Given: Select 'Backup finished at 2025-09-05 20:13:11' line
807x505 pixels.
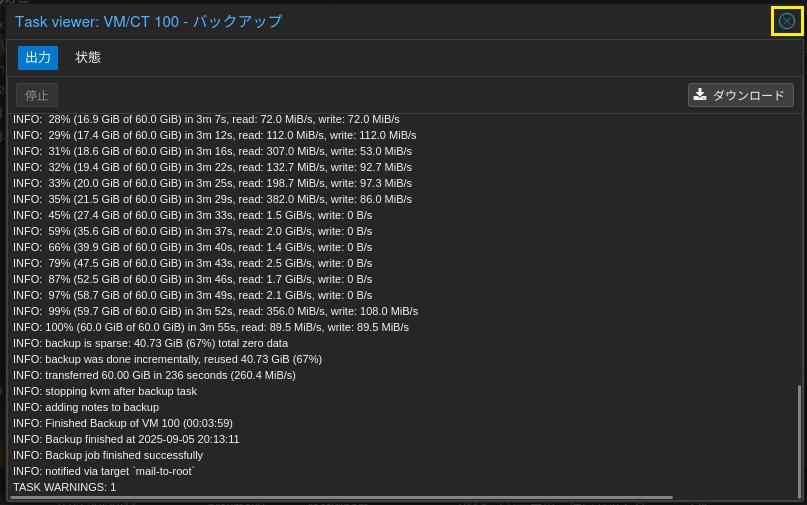Looking at the screenshot, I should [126, 439].
